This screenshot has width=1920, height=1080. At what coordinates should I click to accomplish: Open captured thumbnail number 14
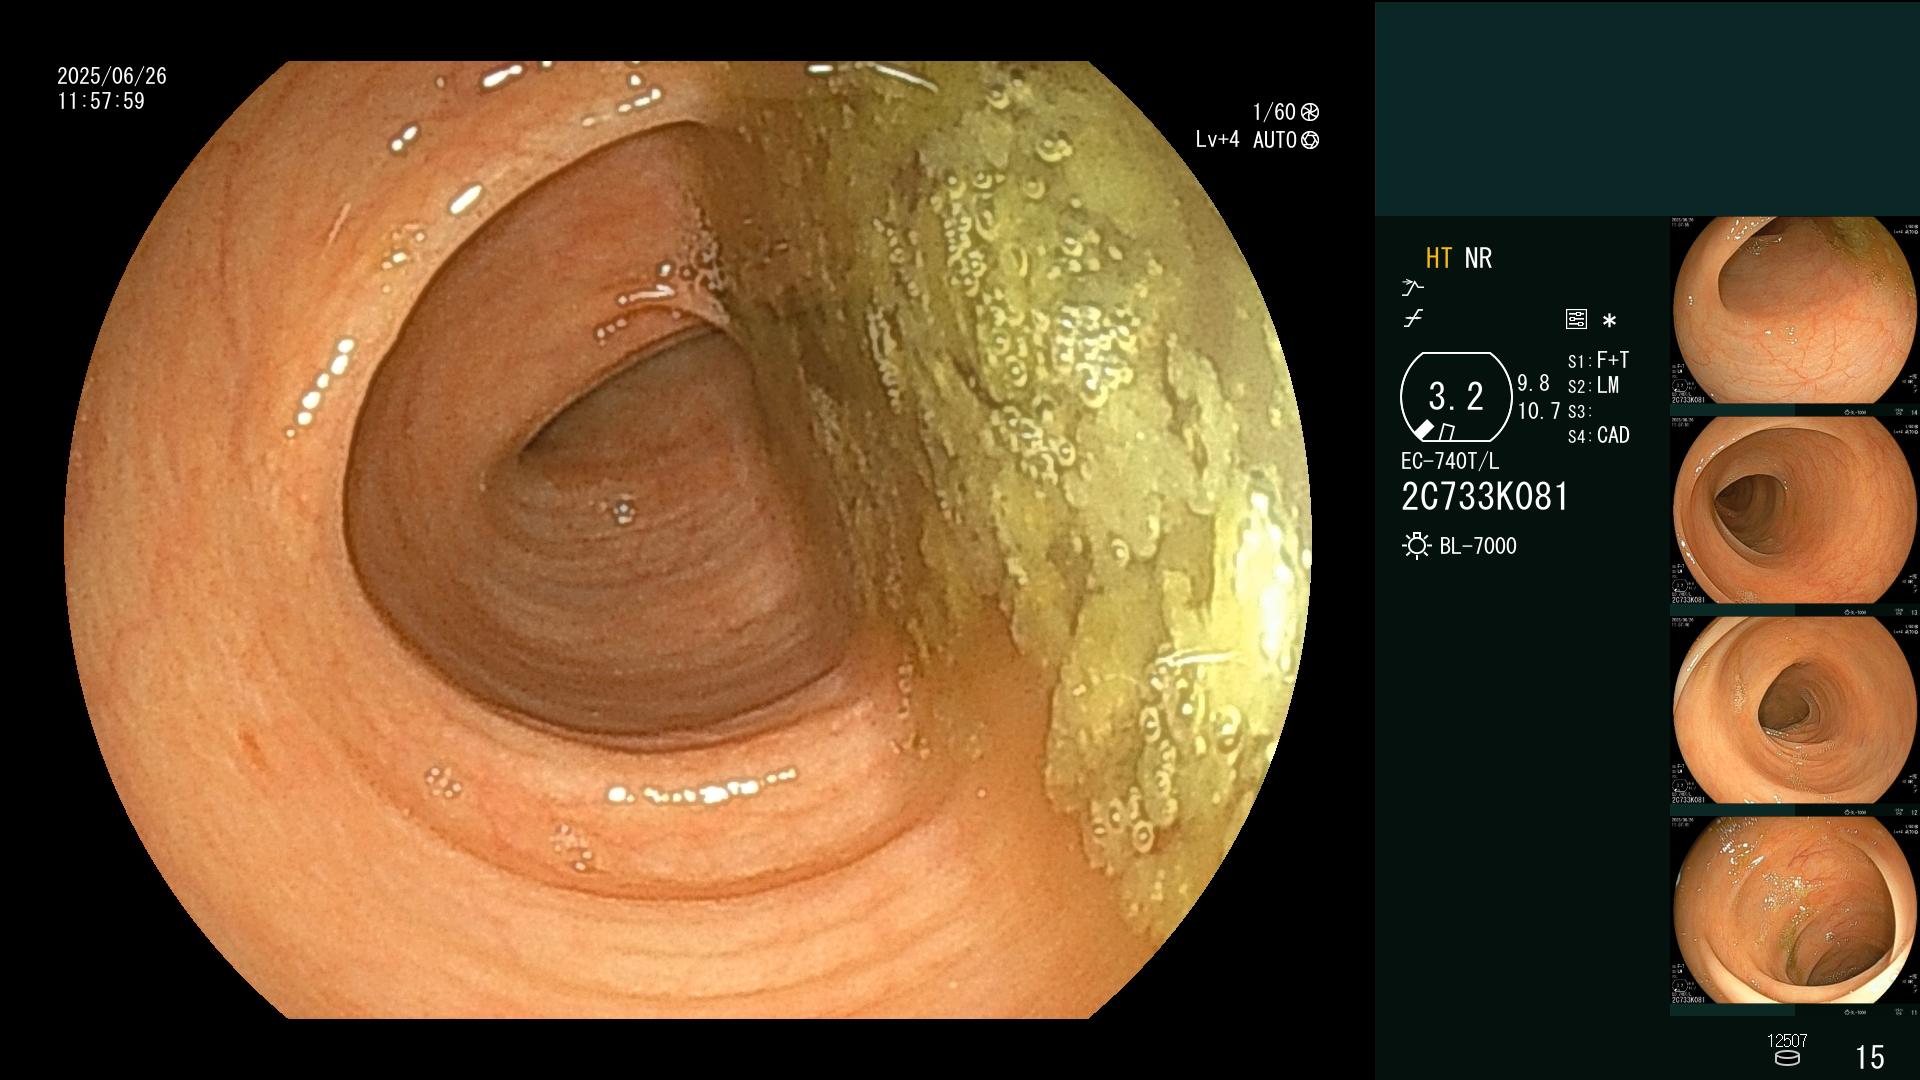(x=1795, y=310)
